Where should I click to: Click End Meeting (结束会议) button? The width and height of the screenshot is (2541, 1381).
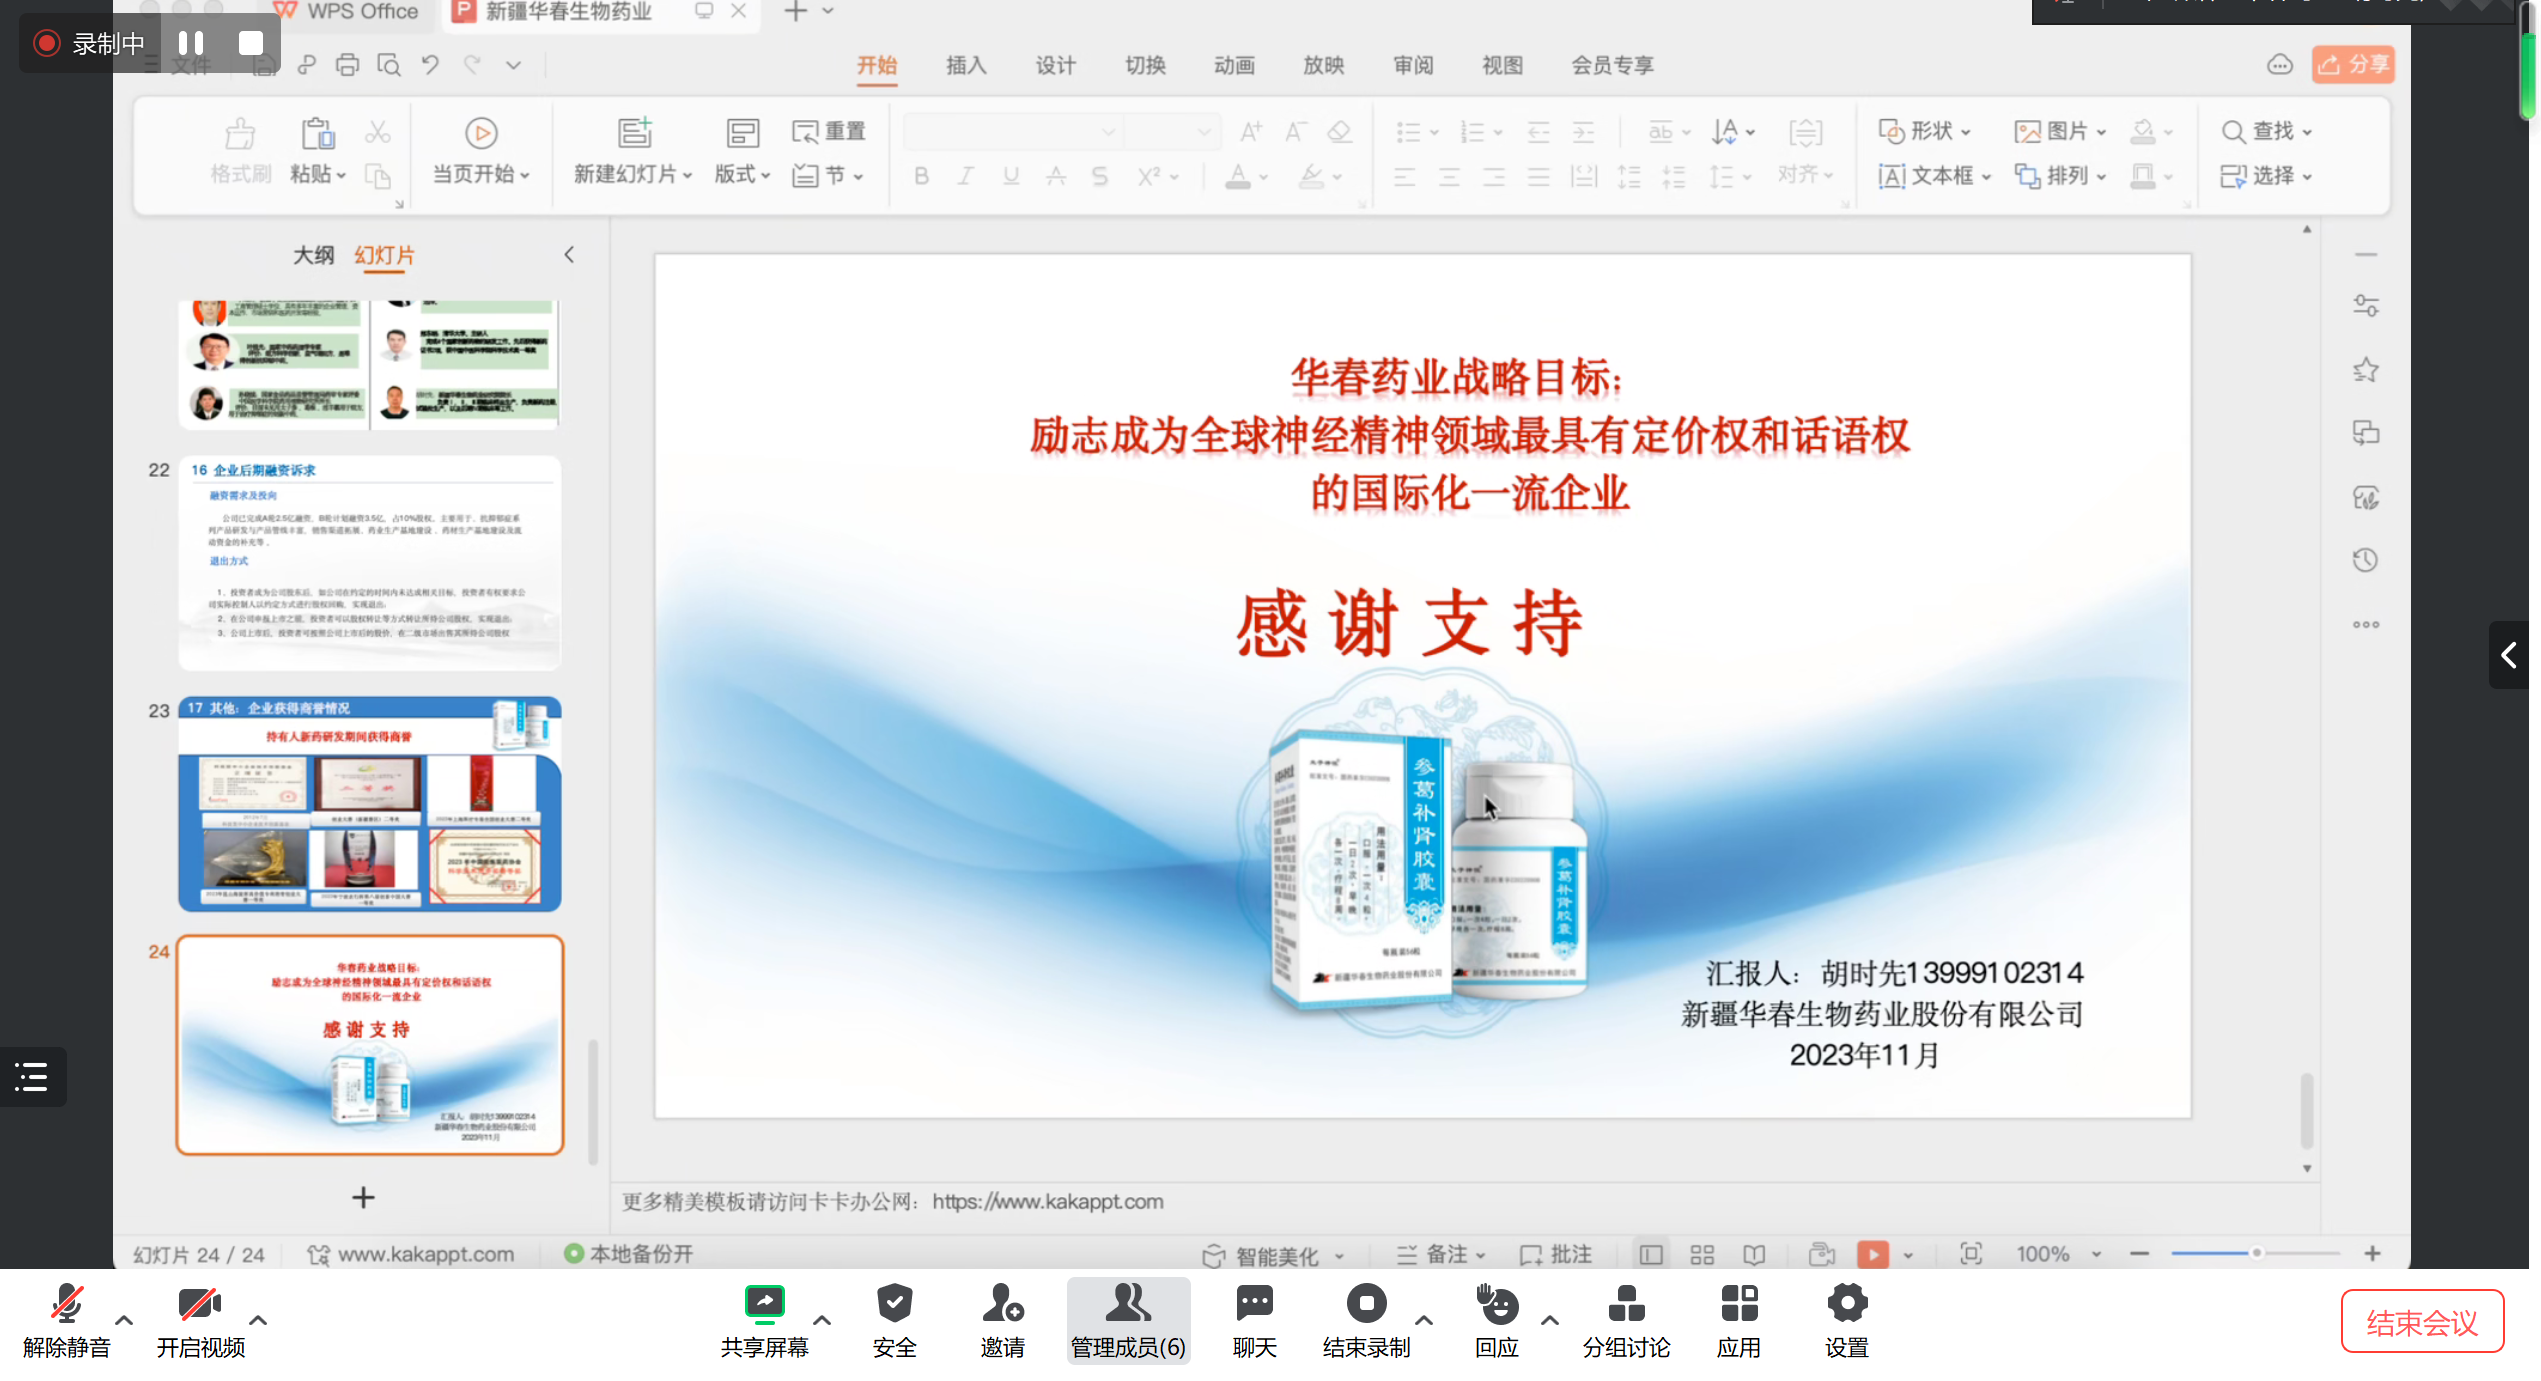(2422, 1323)
